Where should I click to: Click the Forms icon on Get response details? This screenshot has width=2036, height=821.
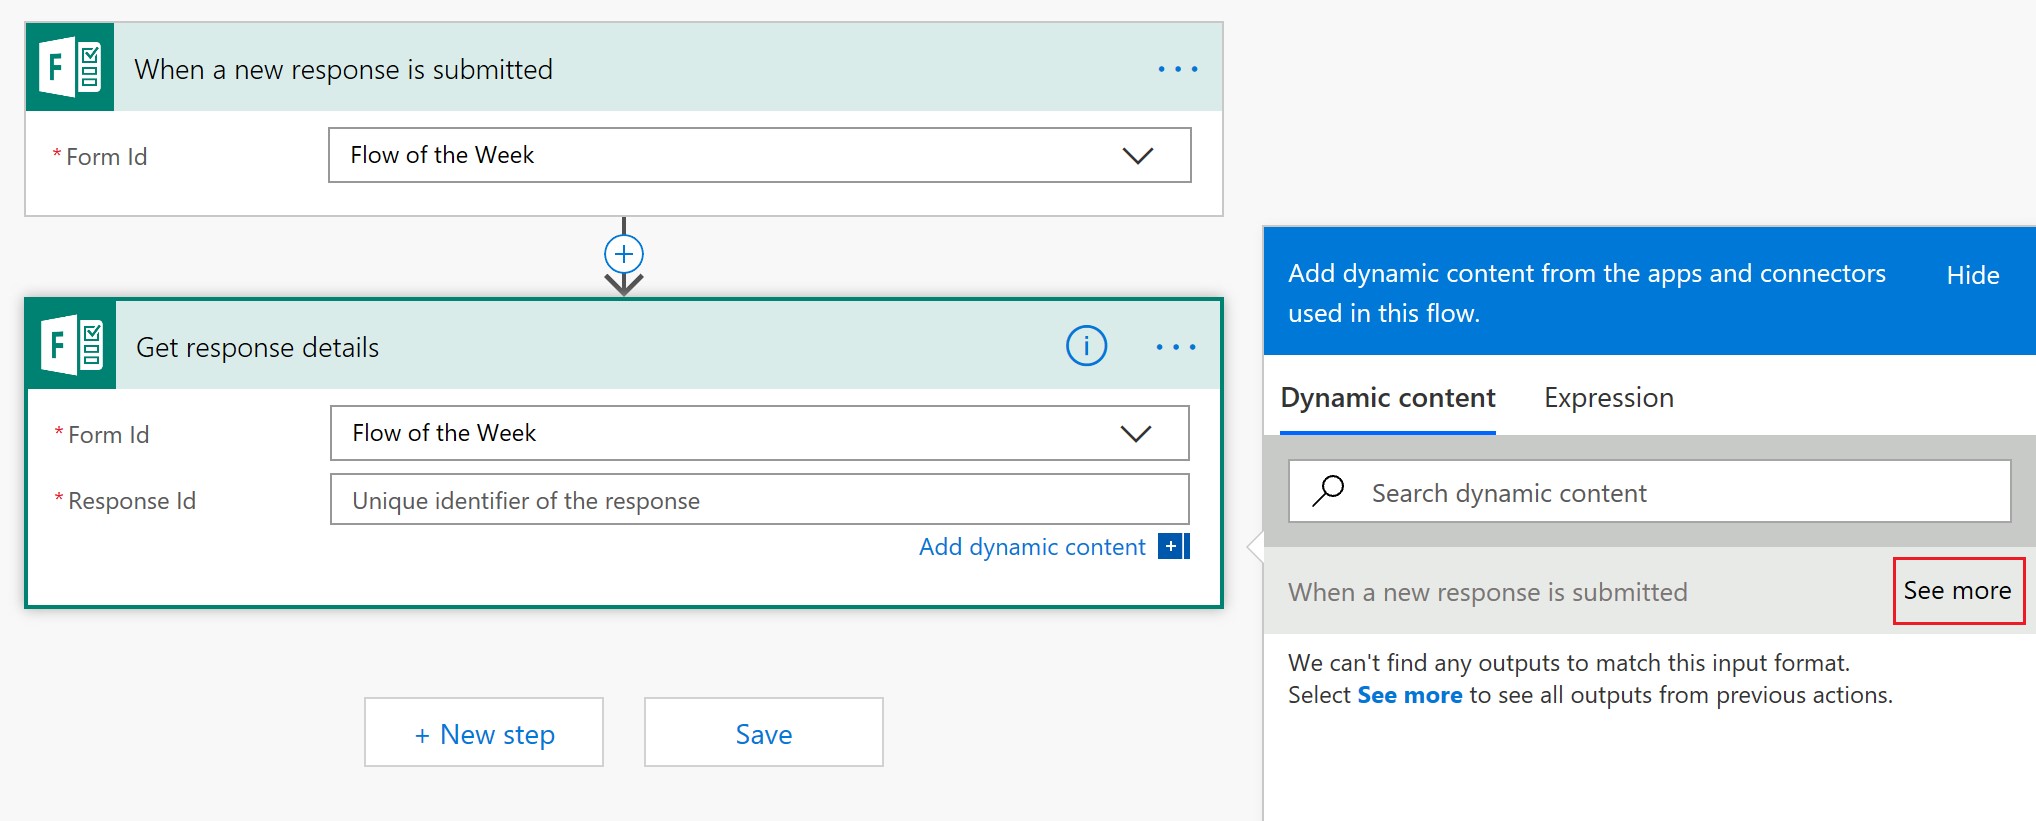pos(72,345)
